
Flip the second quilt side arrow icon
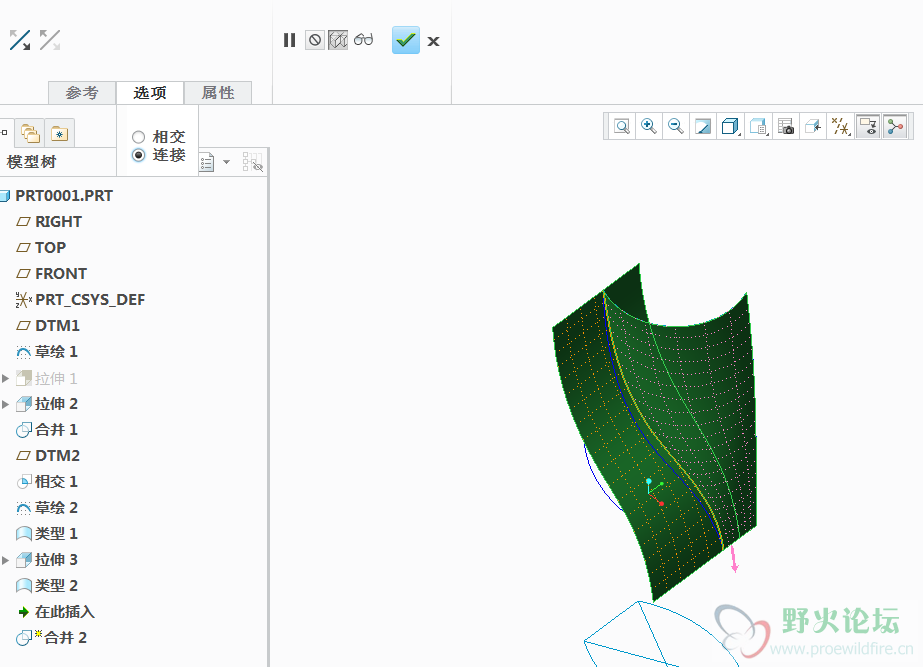(50, 41)
